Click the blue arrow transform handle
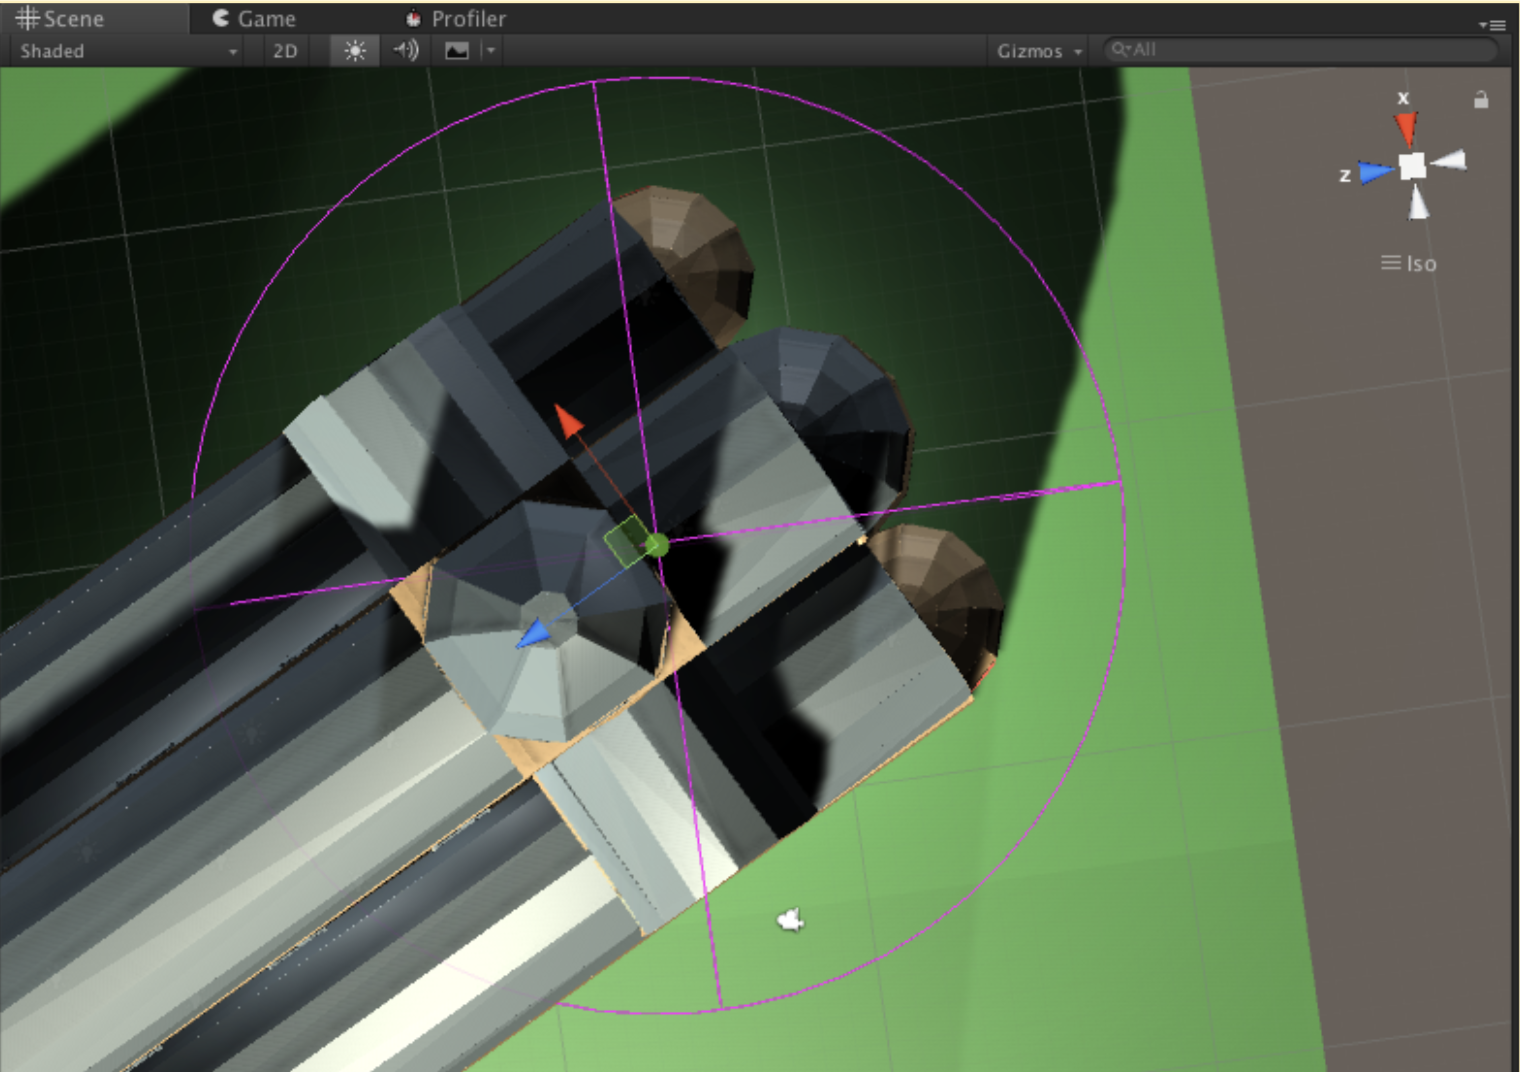 533,634
